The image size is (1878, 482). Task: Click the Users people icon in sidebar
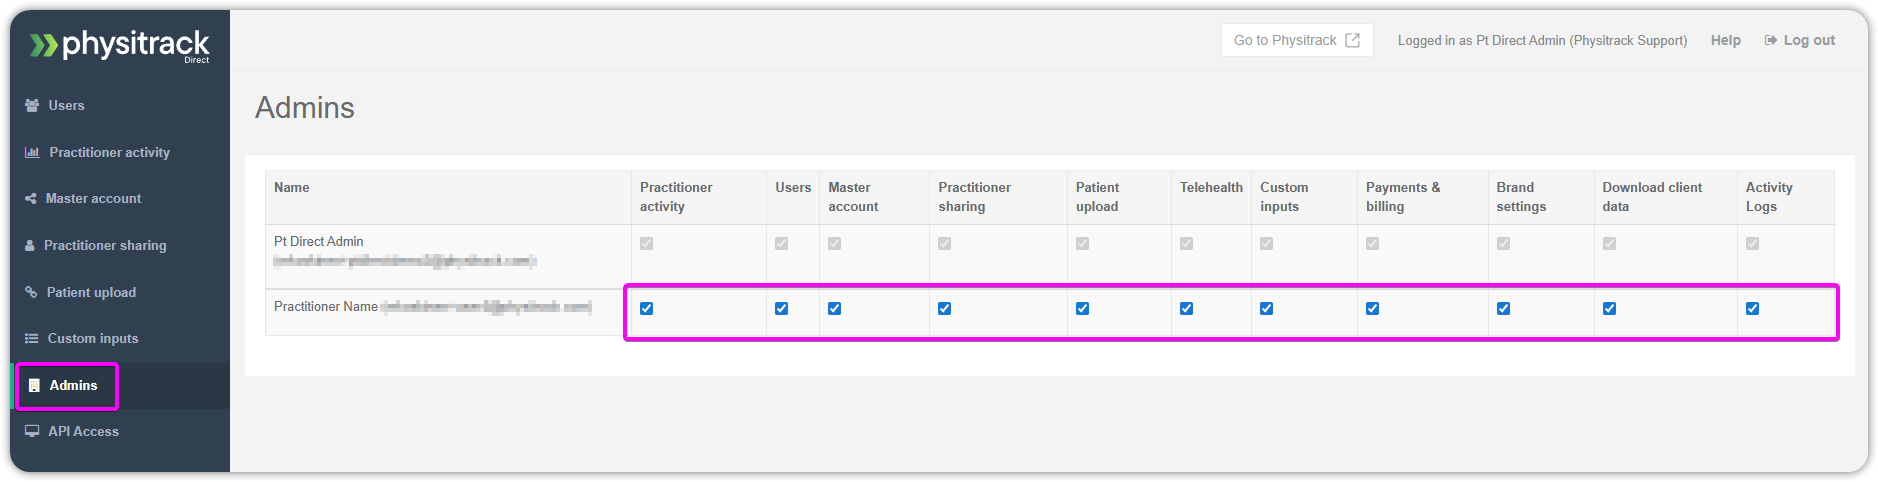click(32, 105)
